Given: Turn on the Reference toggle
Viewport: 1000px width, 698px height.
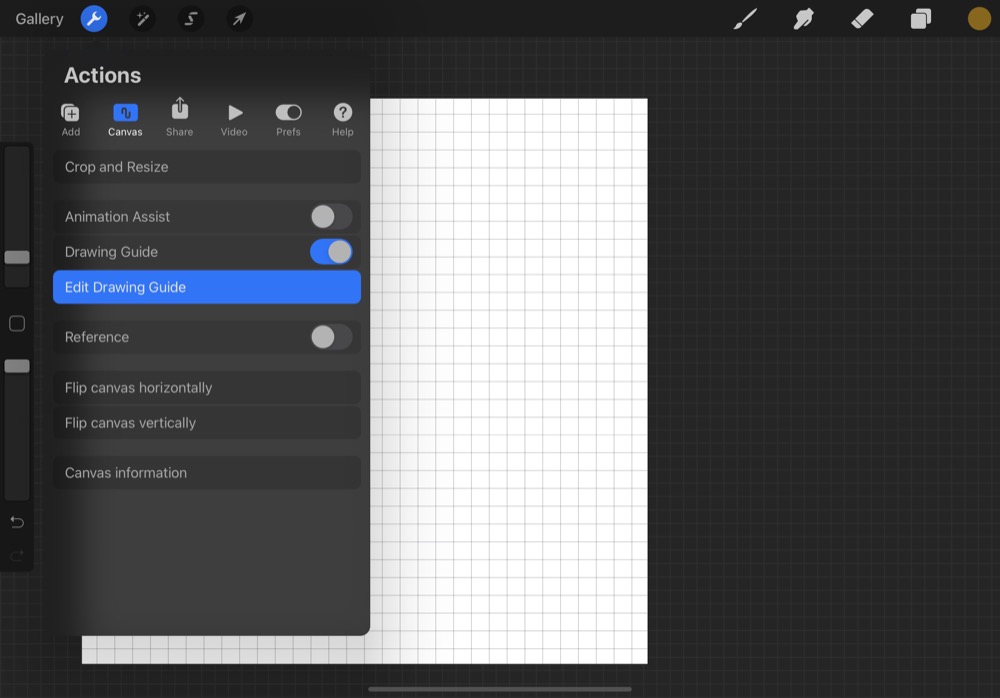Looking at the screenshot, I should [331, 337].
